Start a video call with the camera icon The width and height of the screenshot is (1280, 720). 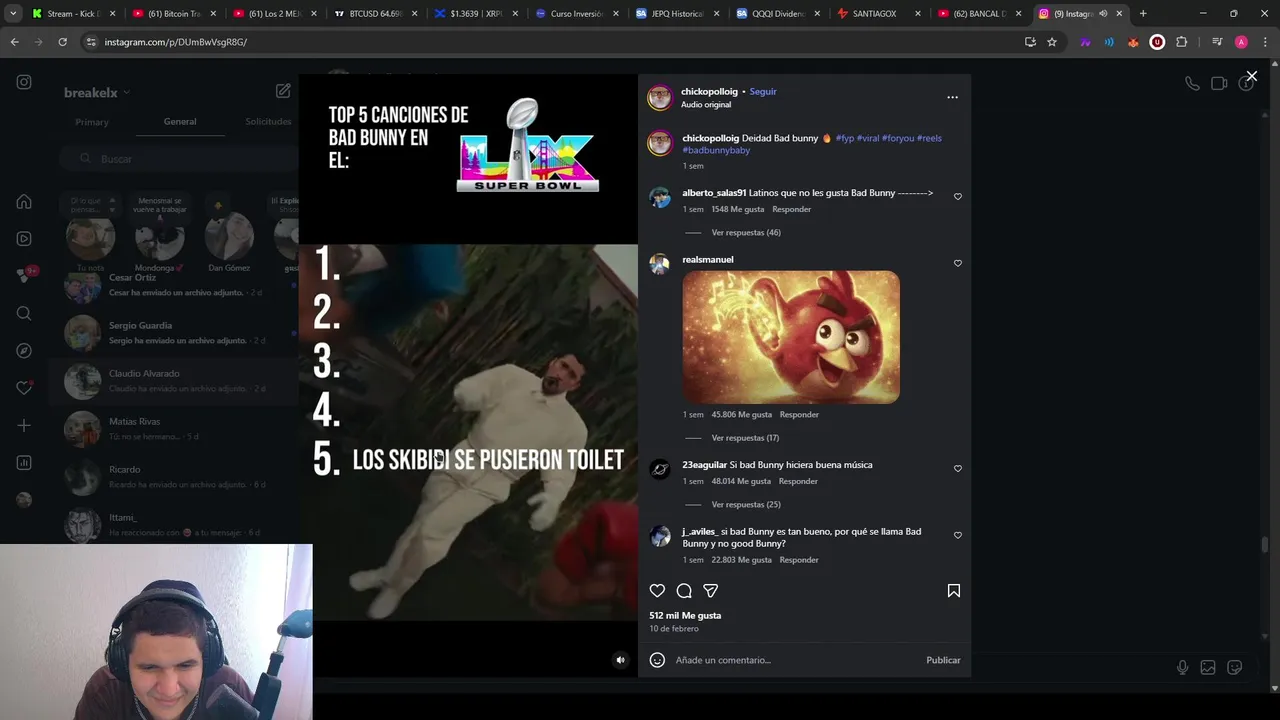click(x=1219, y=84)
